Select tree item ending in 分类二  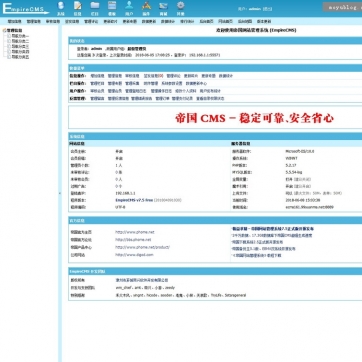click(20, 41)
